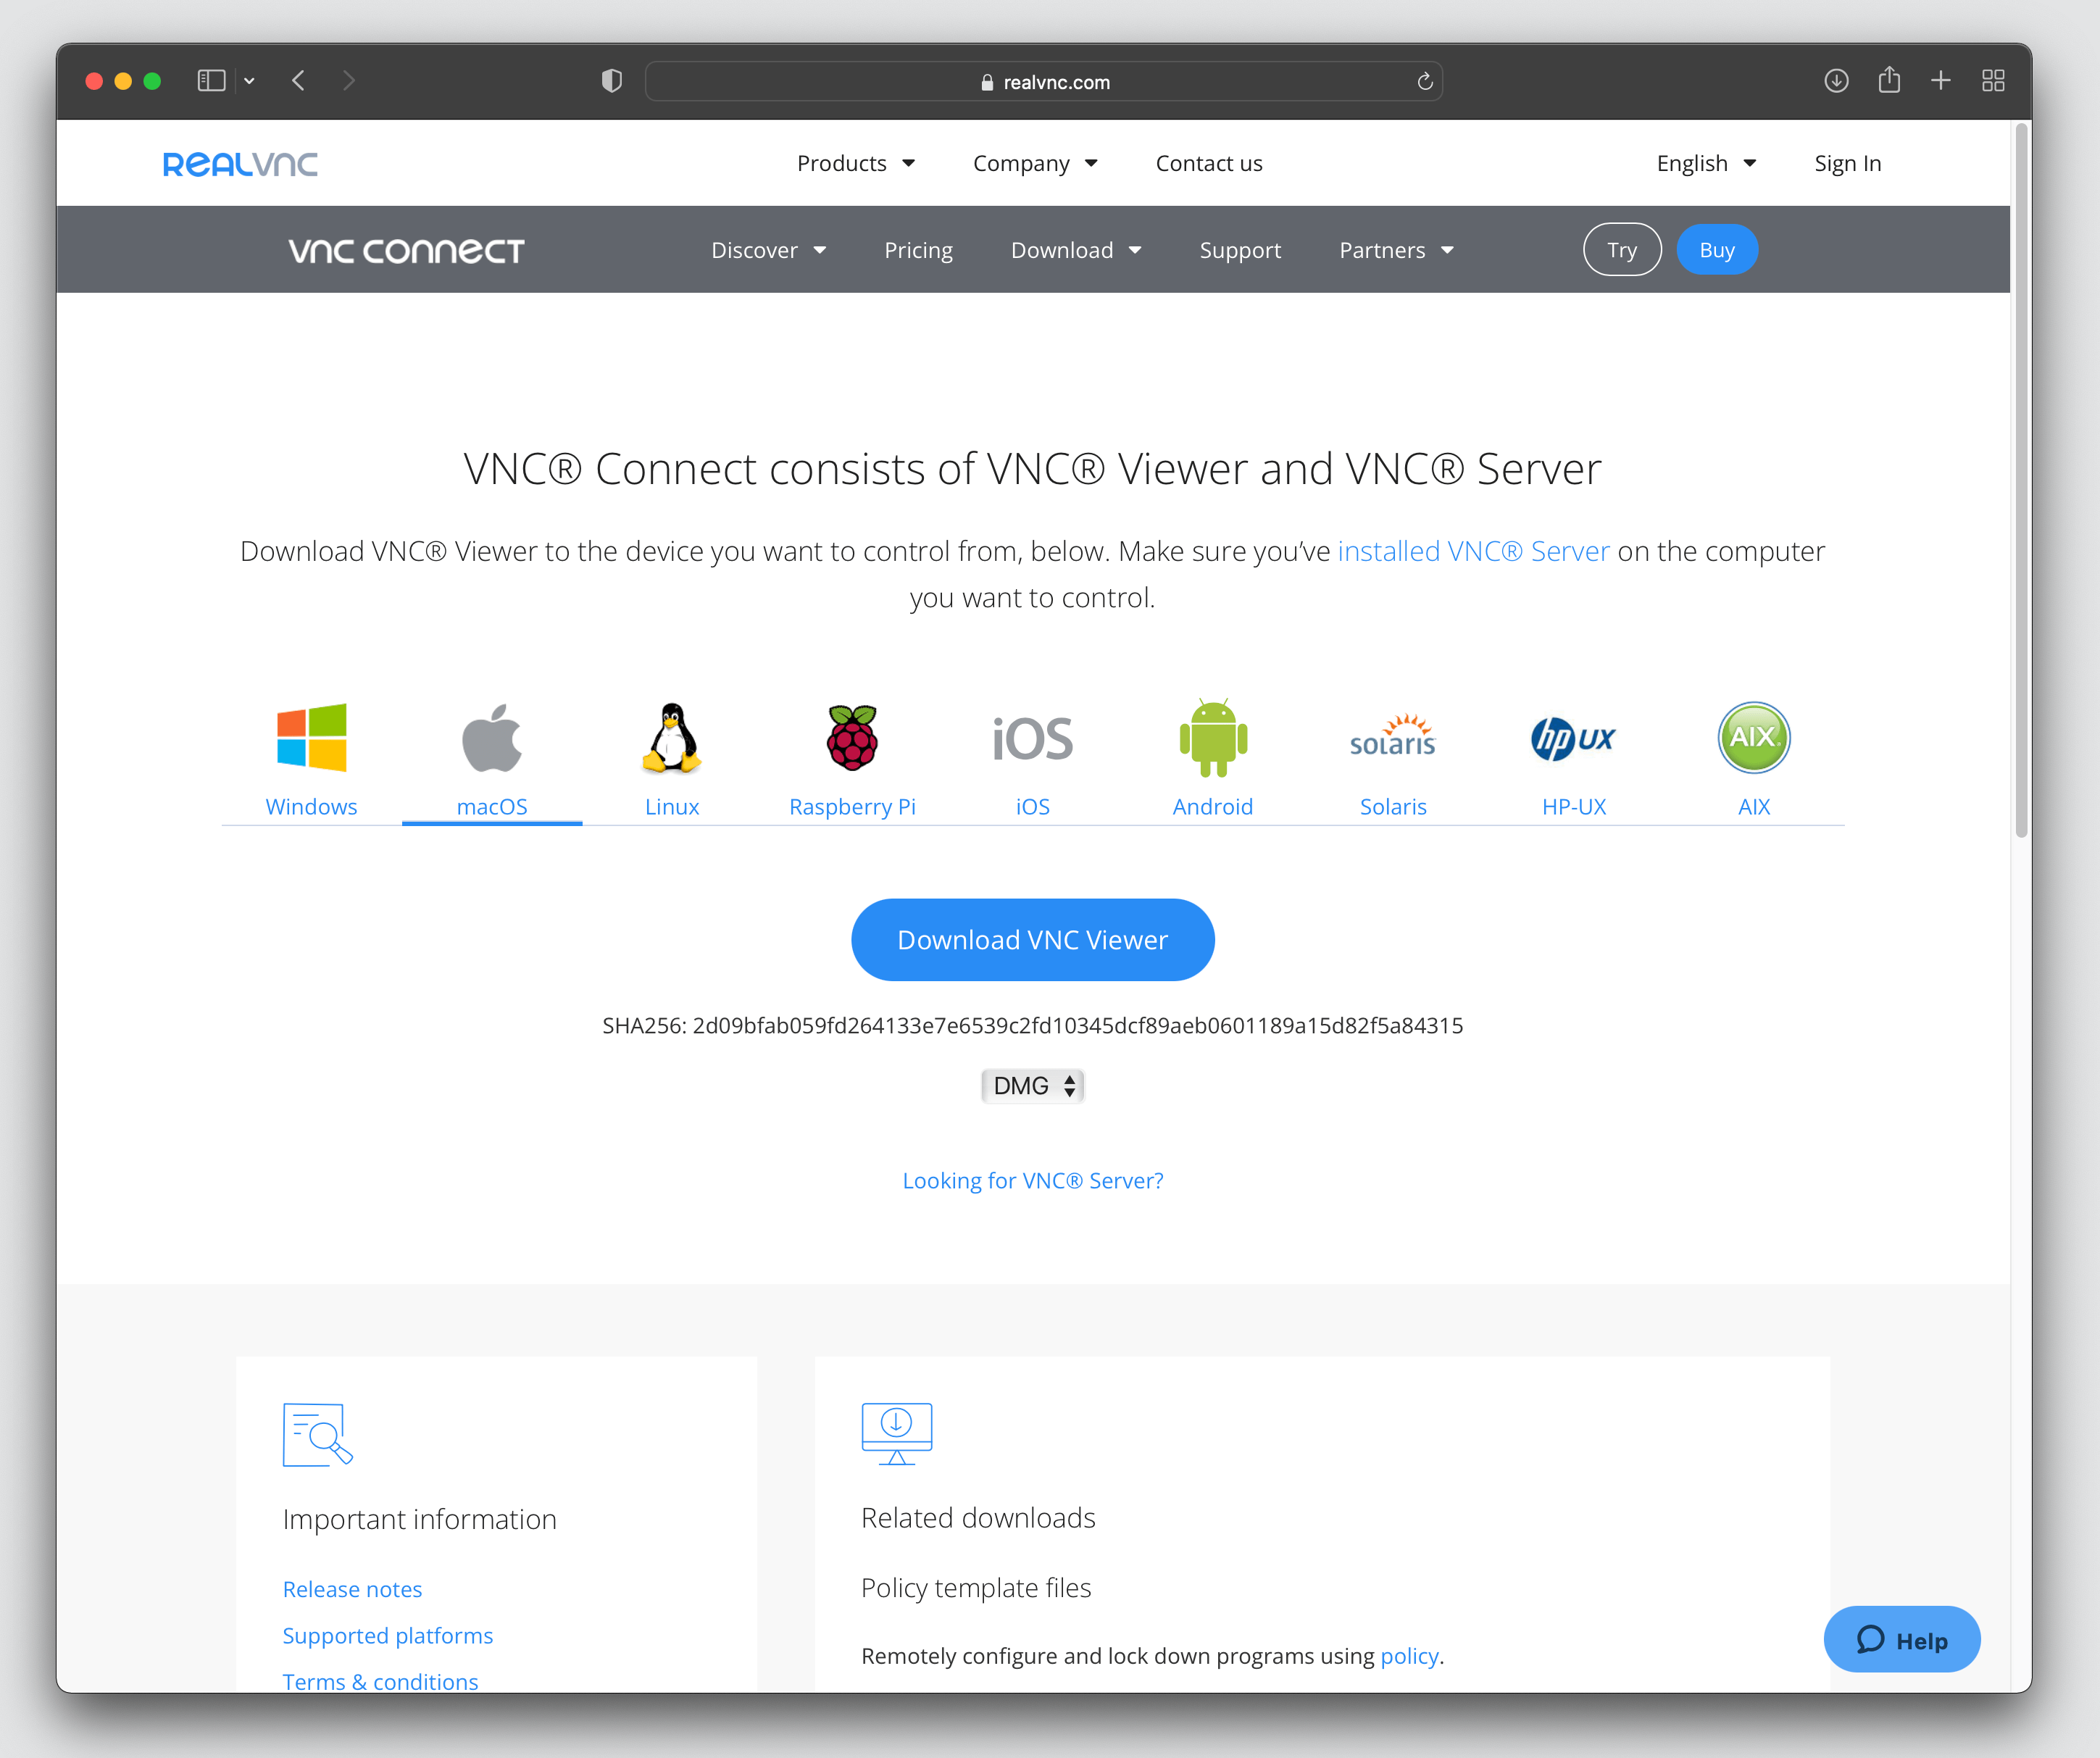Open the Help chat button
The width and height of the screenshot is (2100, 1758).
point(1902,1640)
